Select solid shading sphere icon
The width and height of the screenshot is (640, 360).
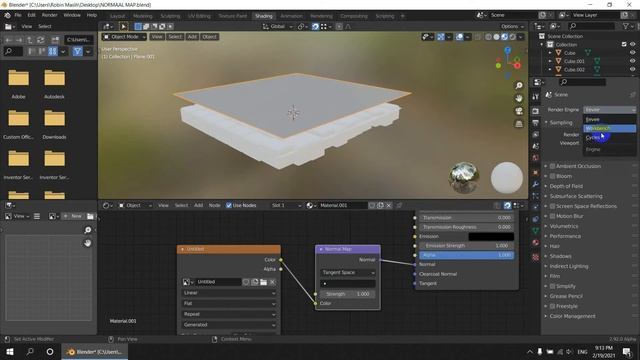[496, 37]
